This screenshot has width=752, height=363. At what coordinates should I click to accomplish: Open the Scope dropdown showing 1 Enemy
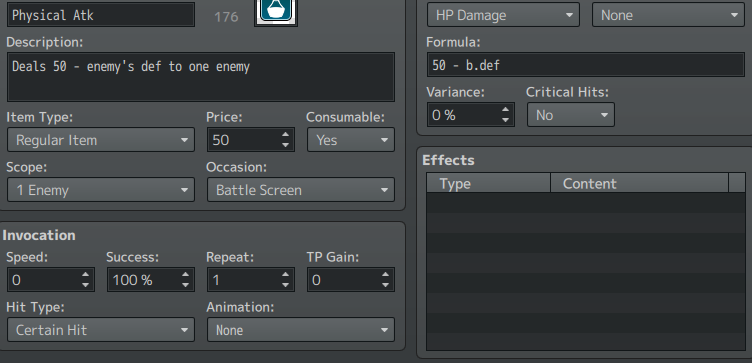[x=101, y=190]
